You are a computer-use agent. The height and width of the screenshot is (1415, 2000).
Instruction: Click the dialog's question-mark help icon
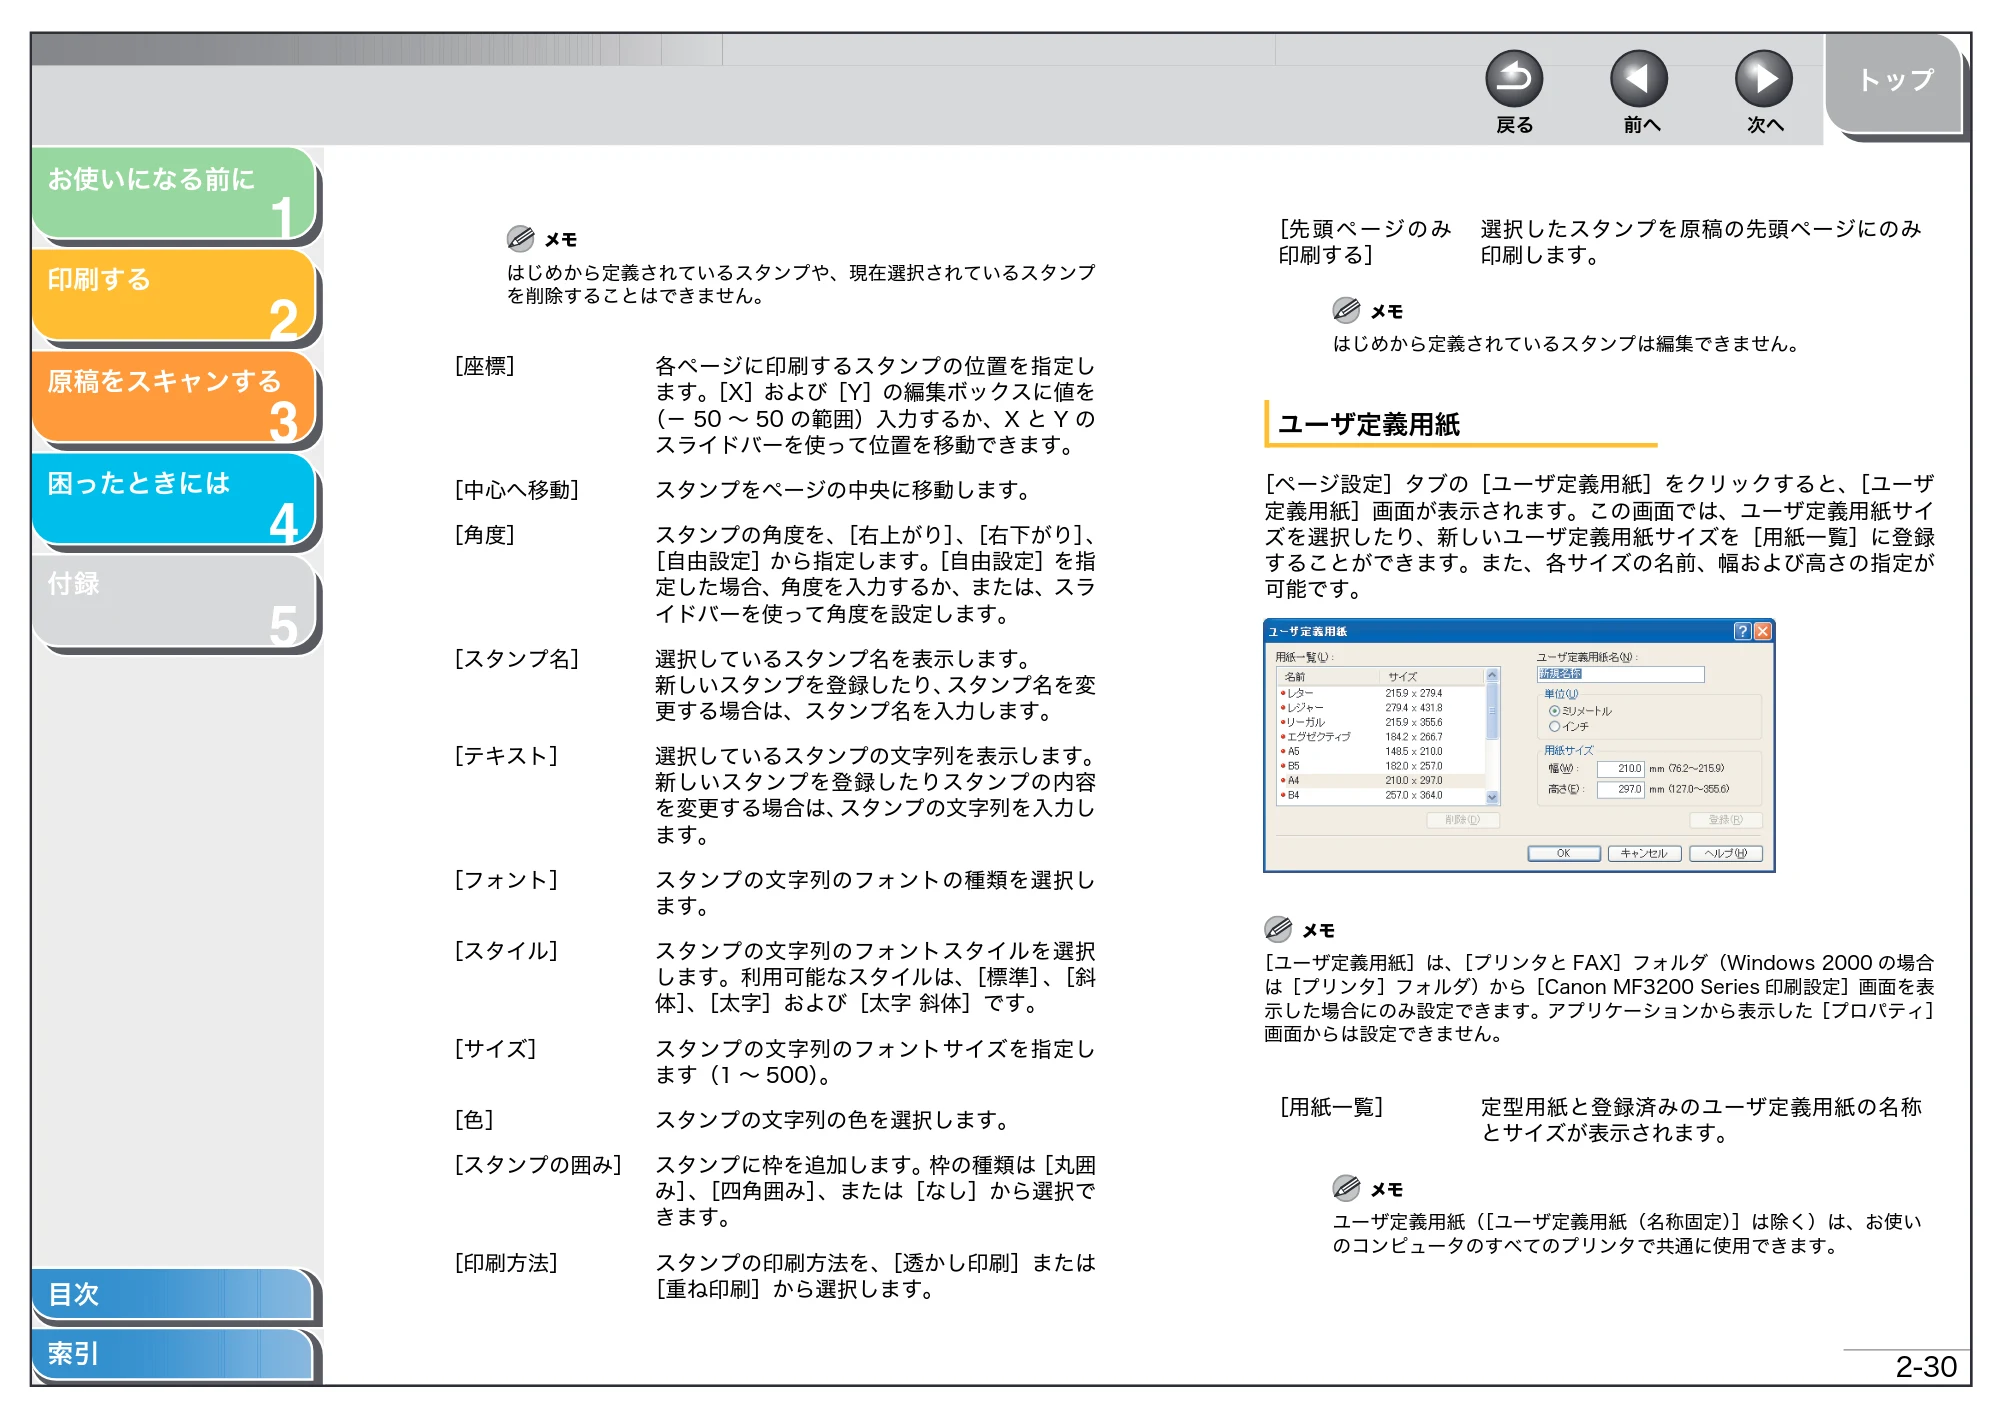(x=1742, y=631)
